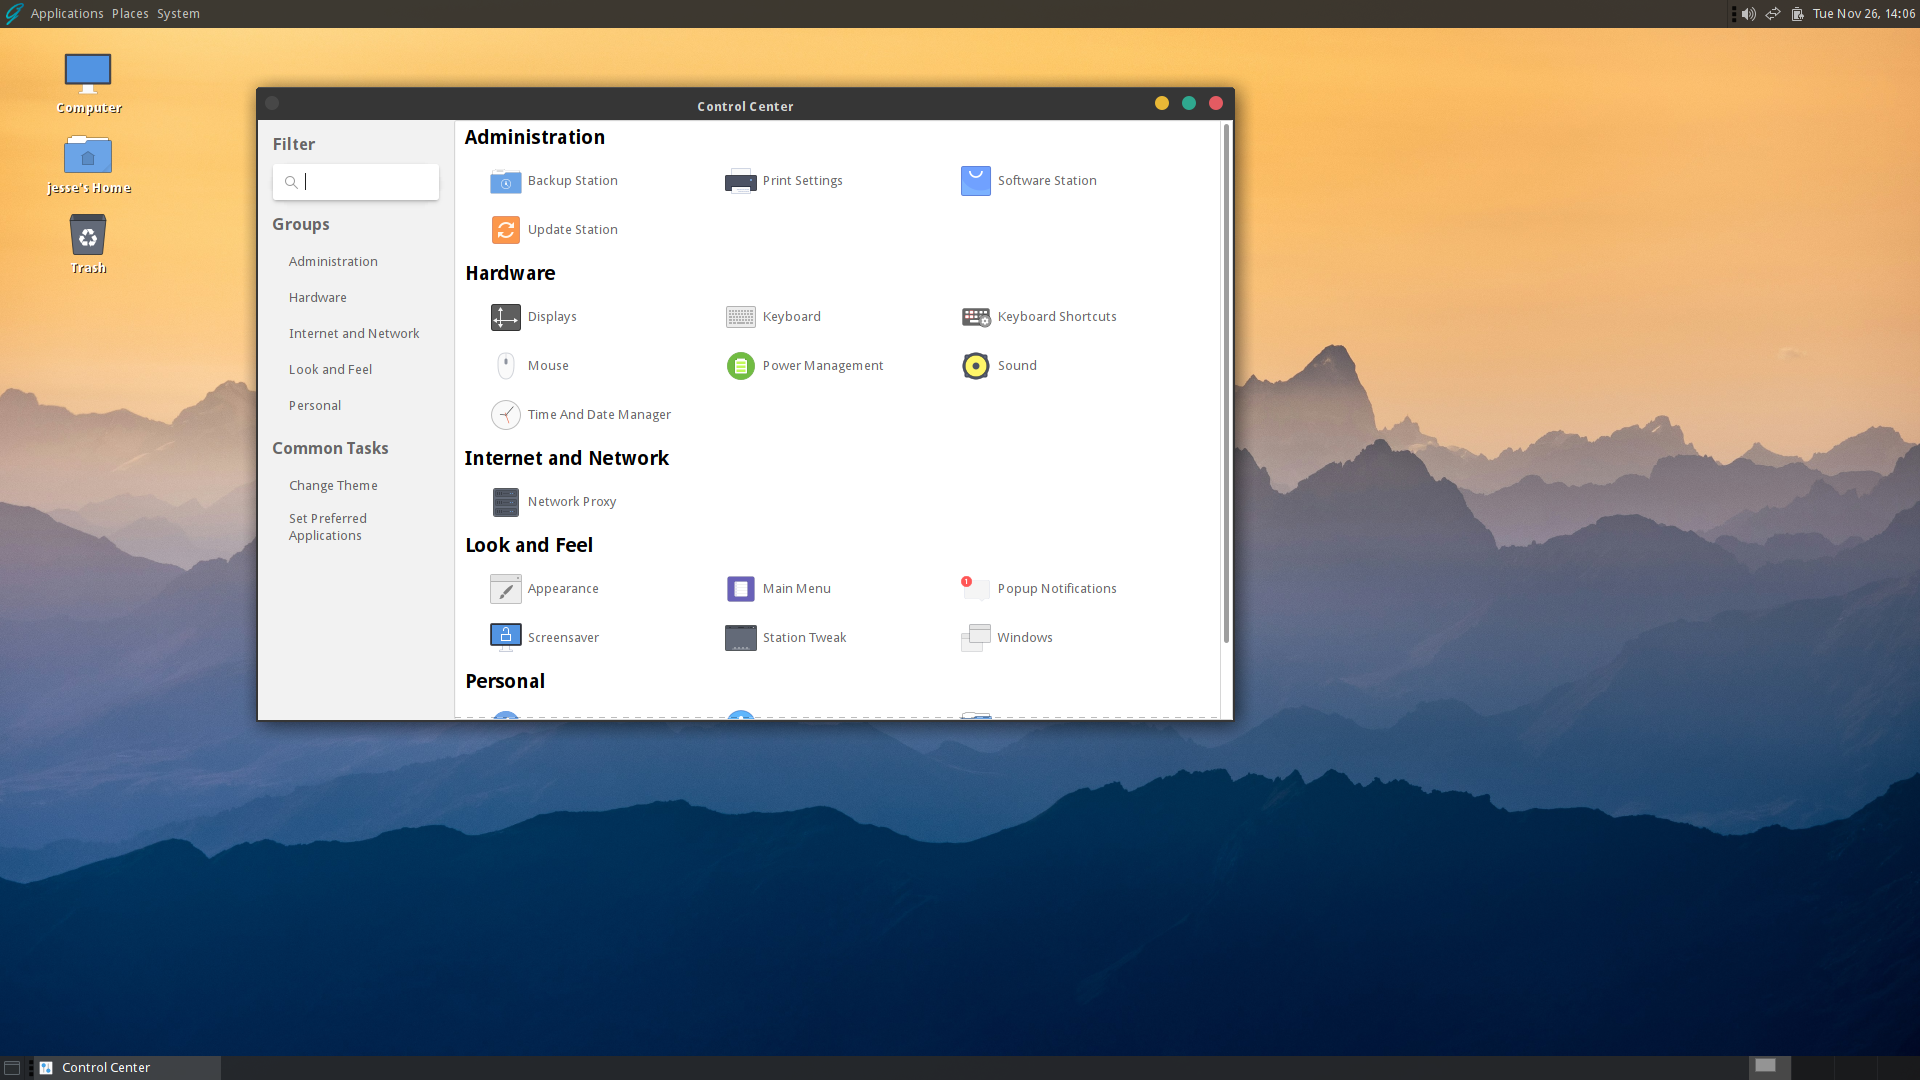Open Screensaver settings icon

(505, 638)
